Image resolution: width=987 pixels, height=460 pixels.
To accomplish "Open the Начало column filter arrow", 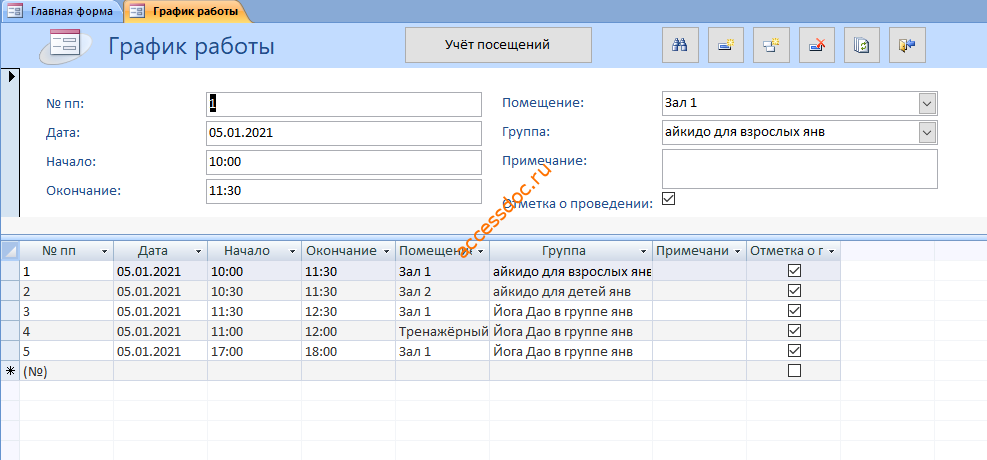I will tap(293, 251).
